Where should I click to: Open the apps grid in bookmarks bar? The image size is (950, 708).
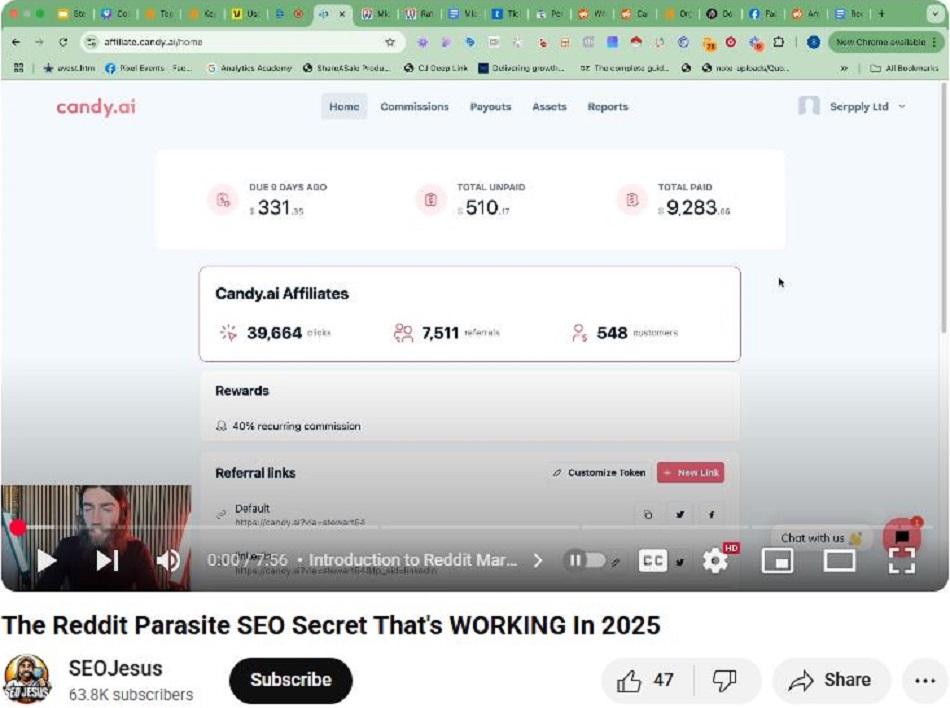coord(19,68)
